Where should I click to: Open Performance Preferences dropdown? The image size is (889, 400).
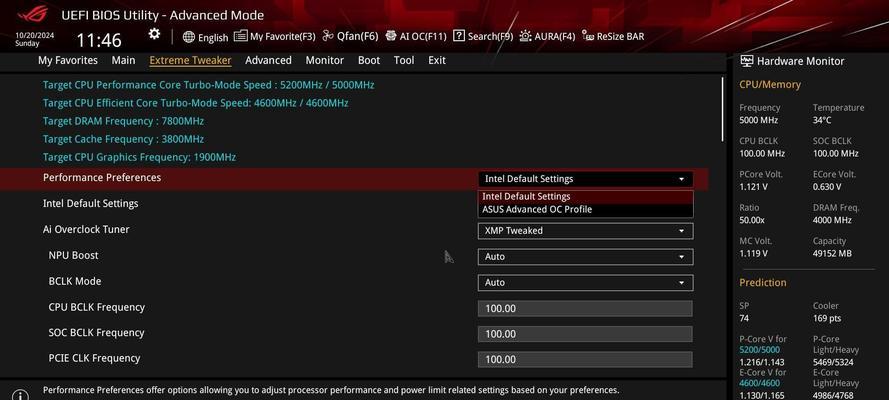[x=585, y=179]
